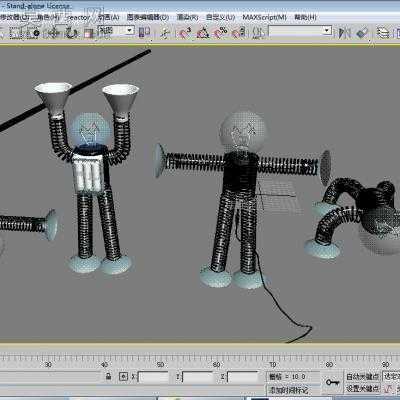Click frame 70 on the timeline
400x400 pixels.
pos(273,365)
